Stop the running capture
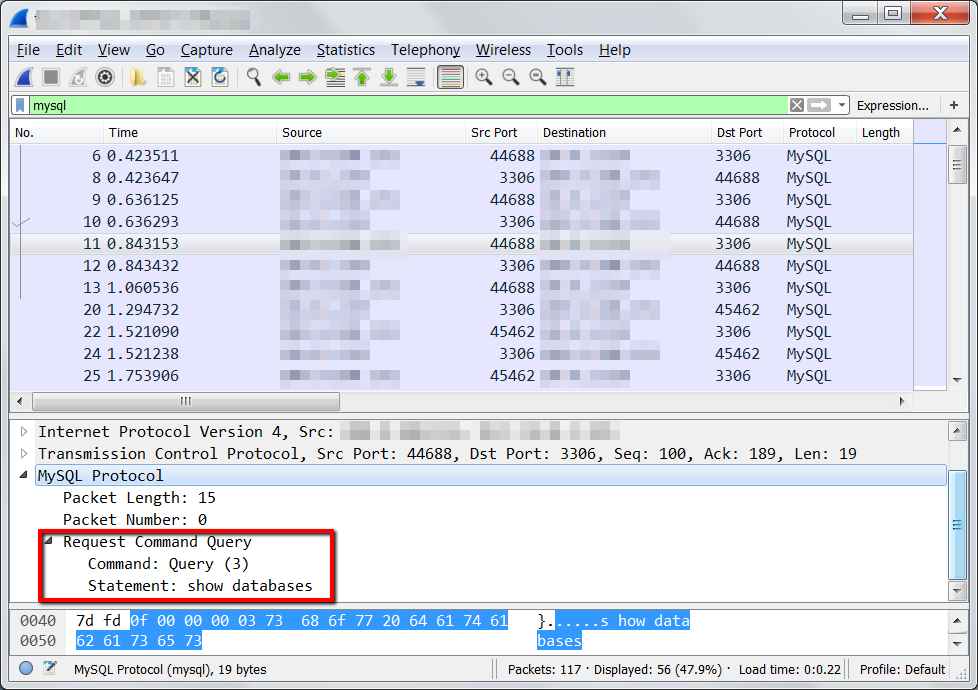978x690 pixels. point(51,77)
